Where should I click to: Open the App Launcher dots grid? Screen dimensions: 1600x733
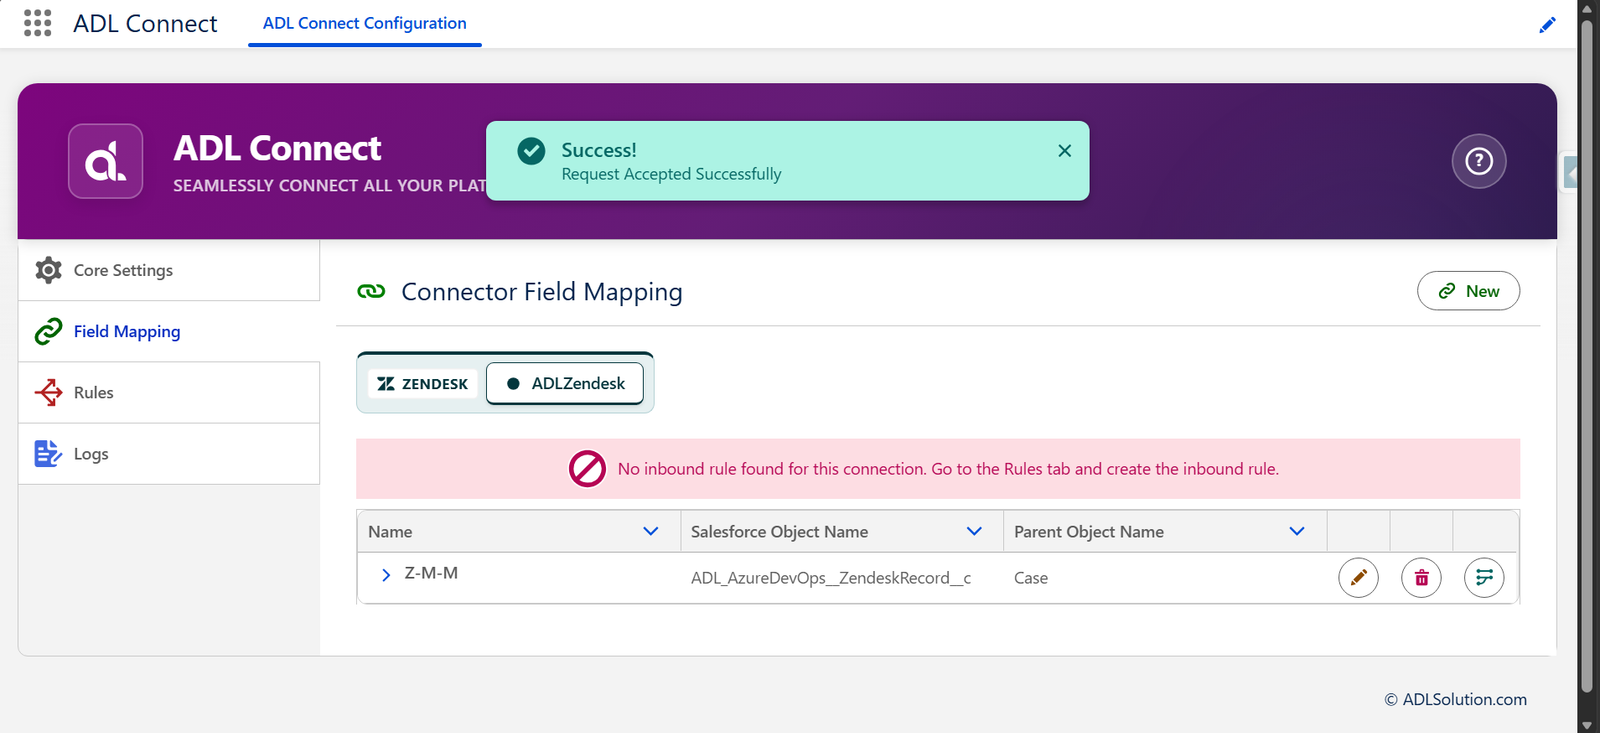point(37,23)
